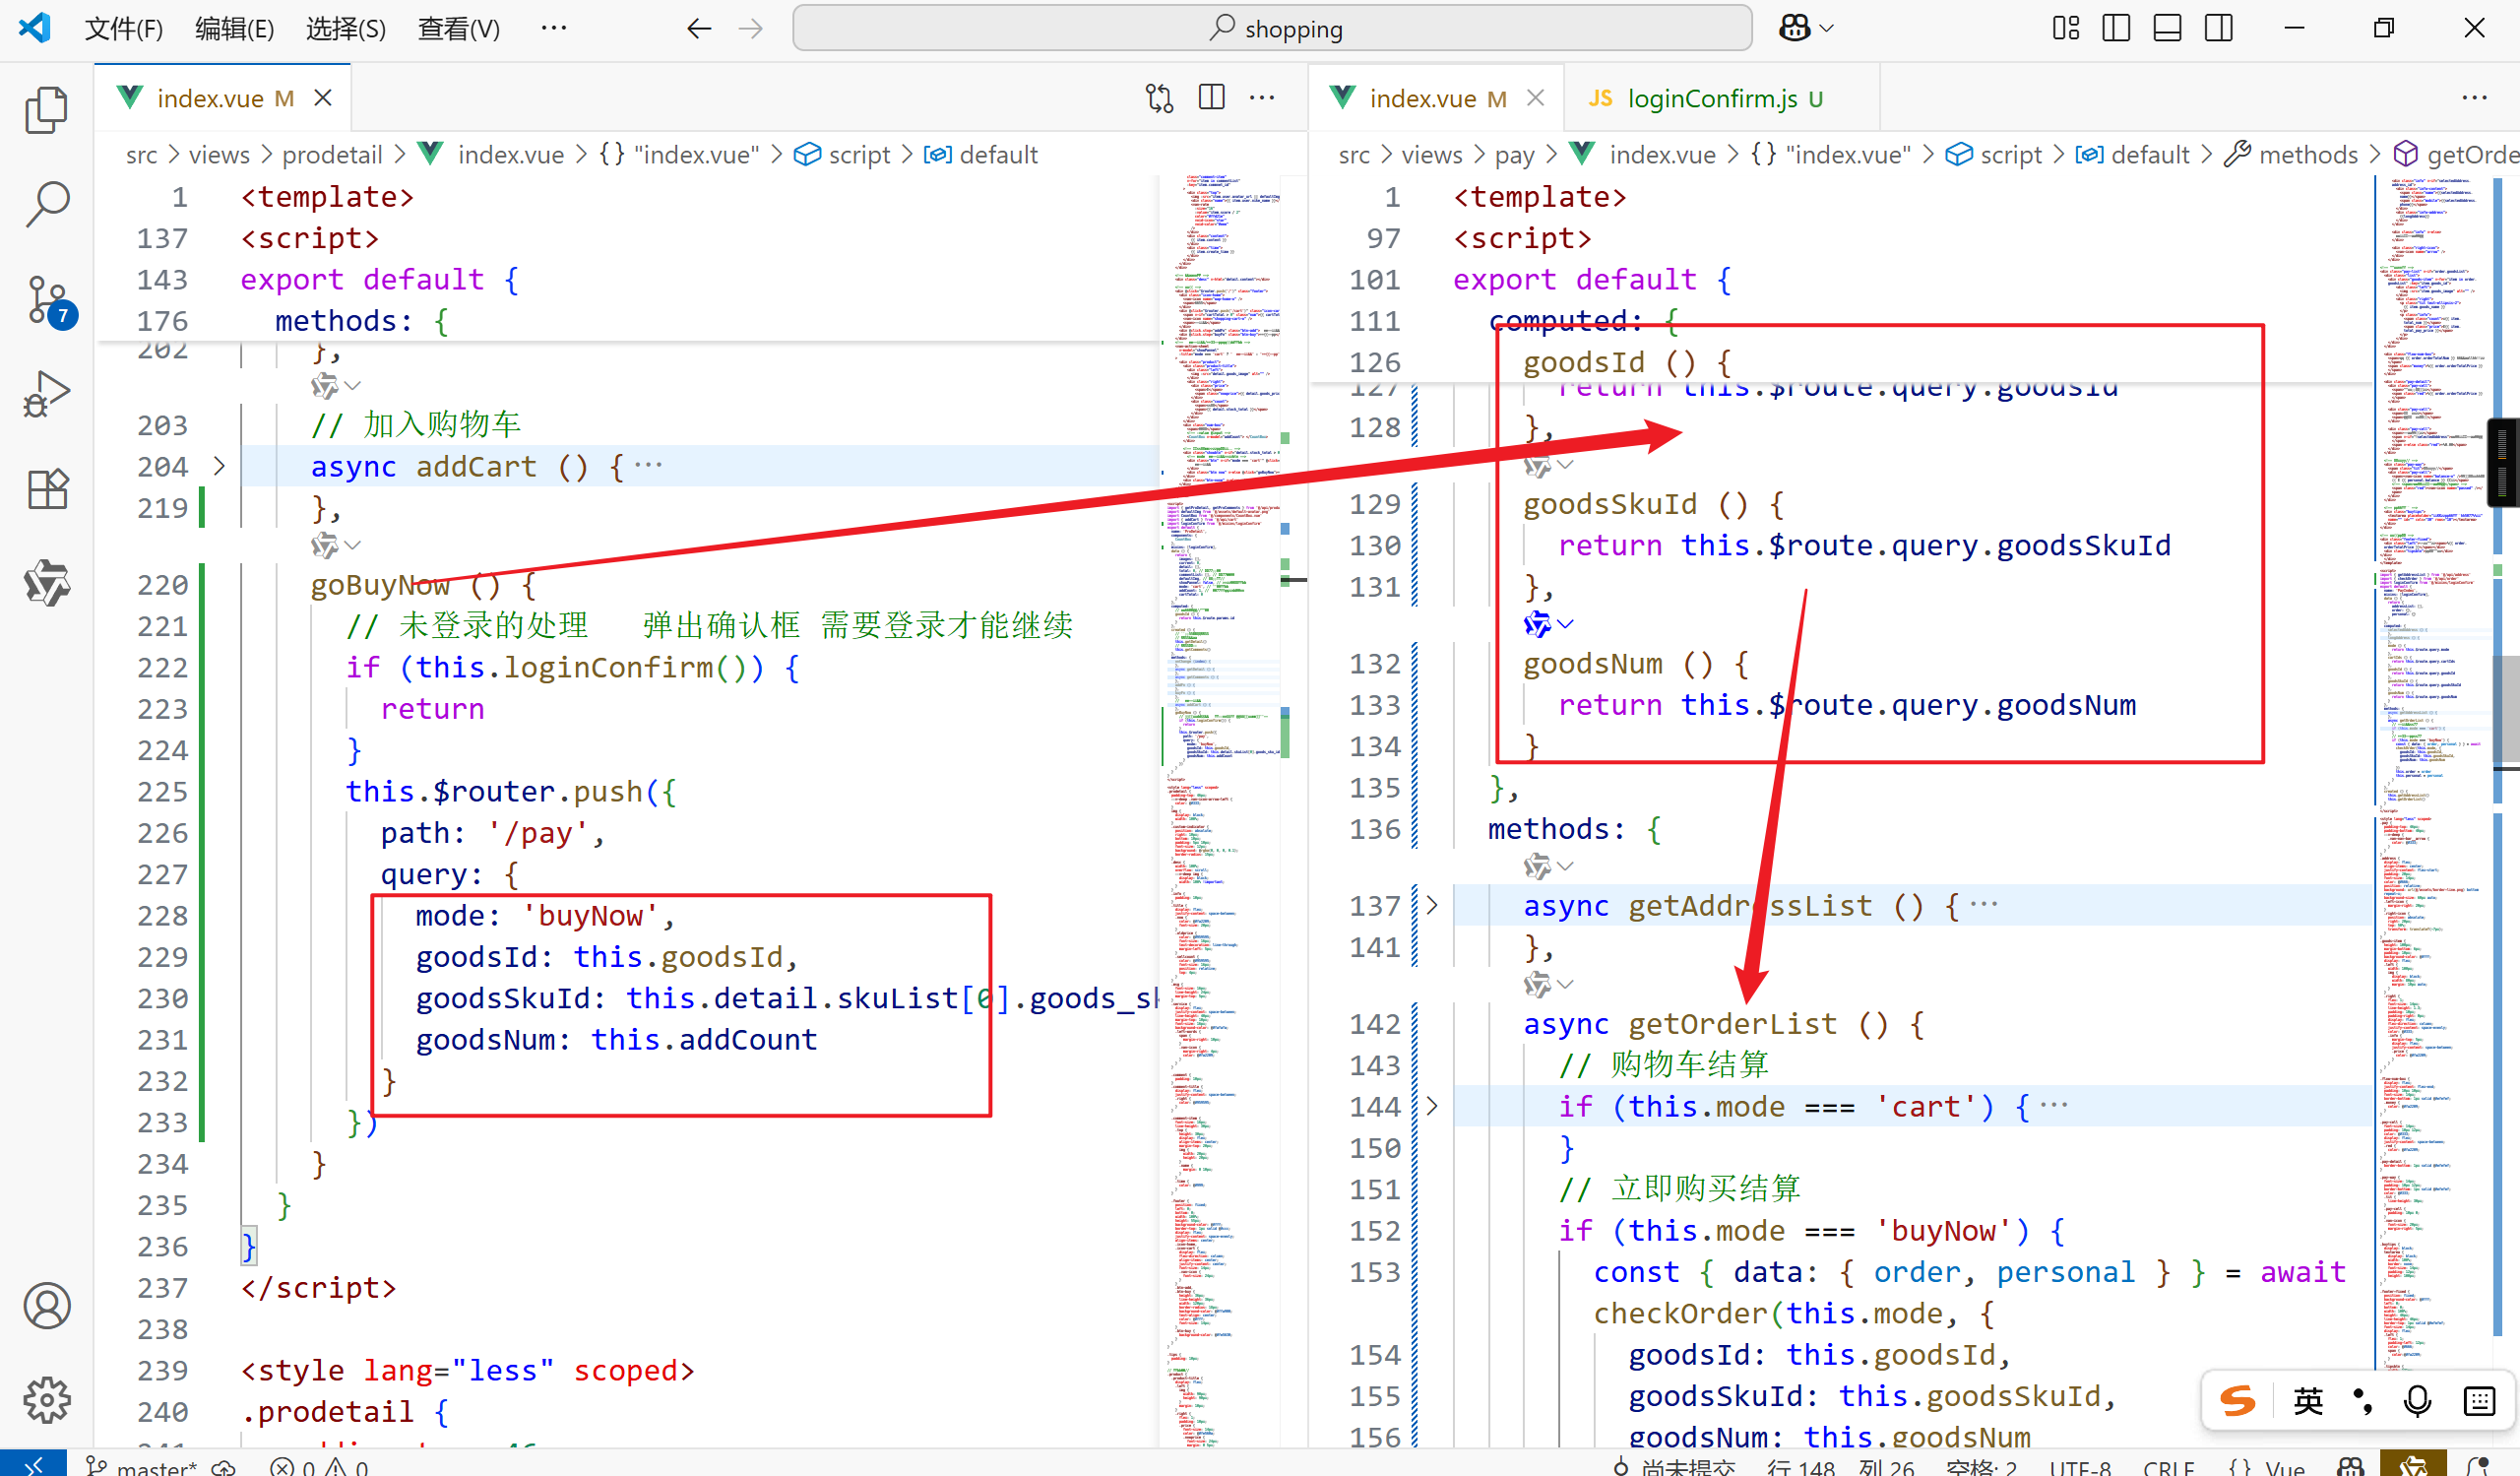
Task: Click the prodetail breadcrumb in left editor
Action: pos(332,155)
